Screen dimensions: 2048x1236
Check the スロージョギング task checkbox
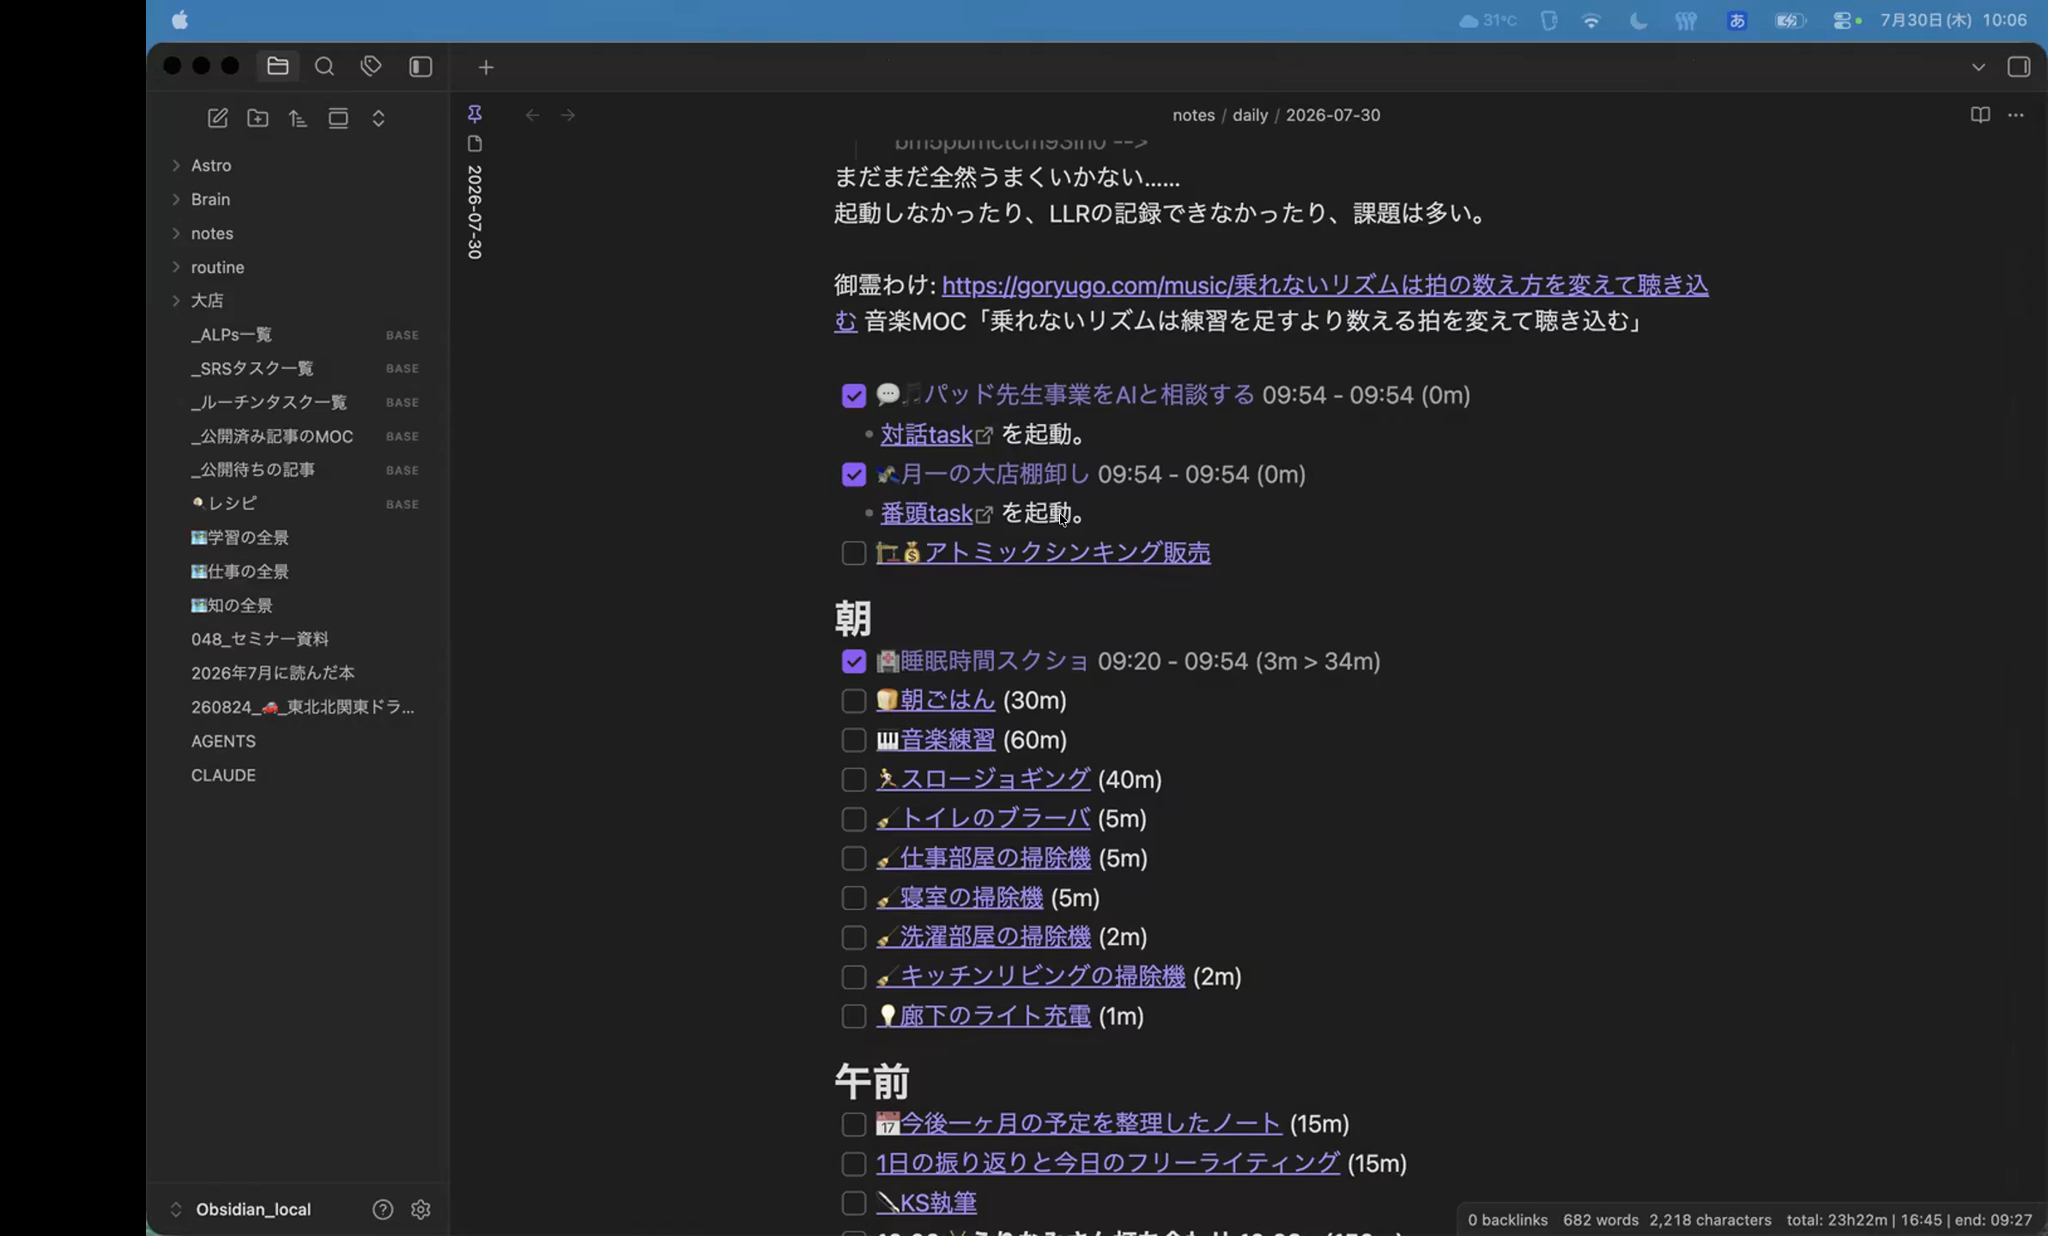[853, 780]
